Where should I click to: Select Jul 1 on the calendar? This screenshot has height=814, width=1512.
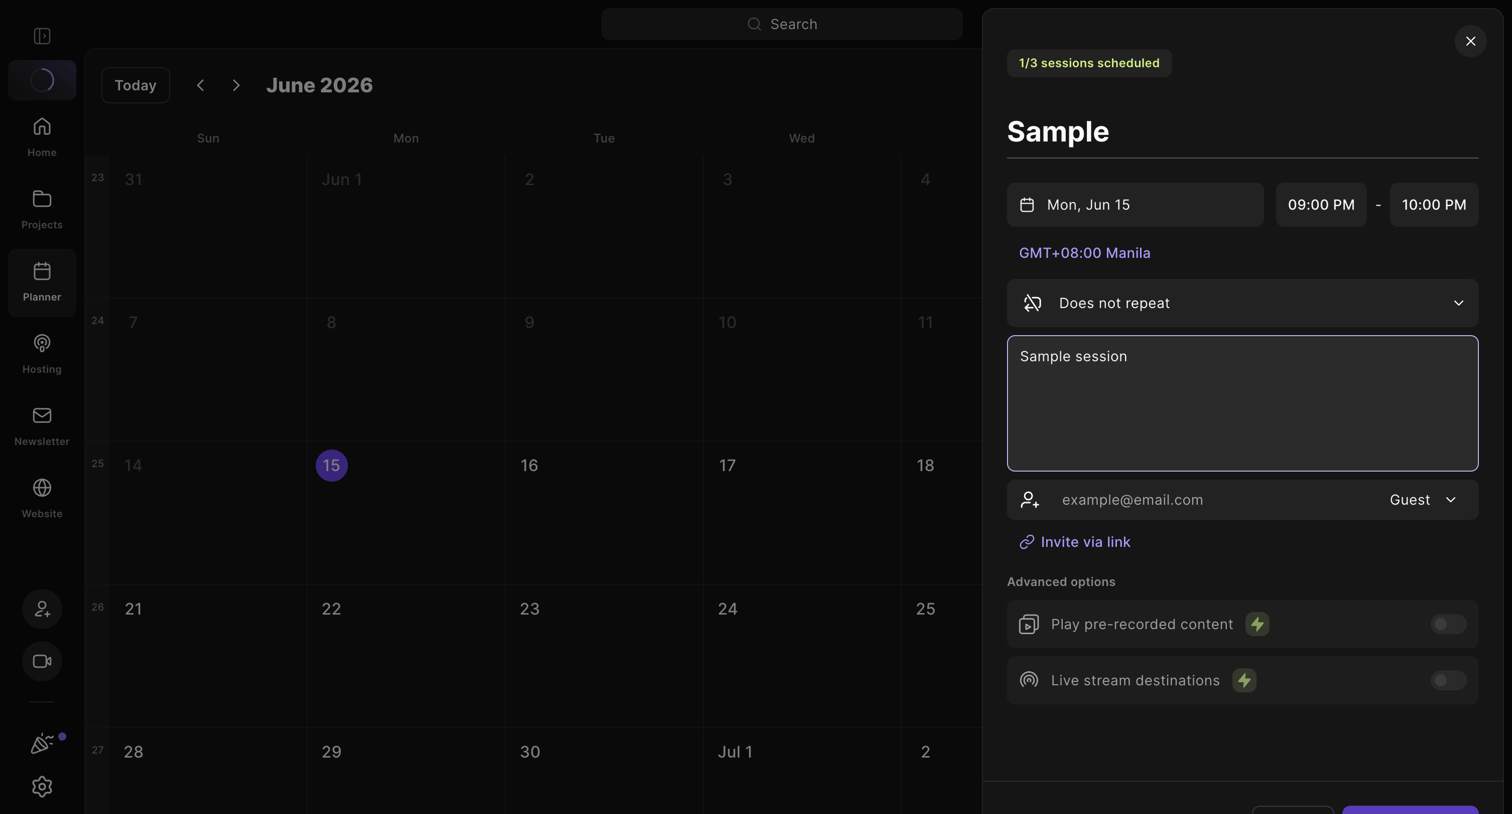click(x=735, y=752)
